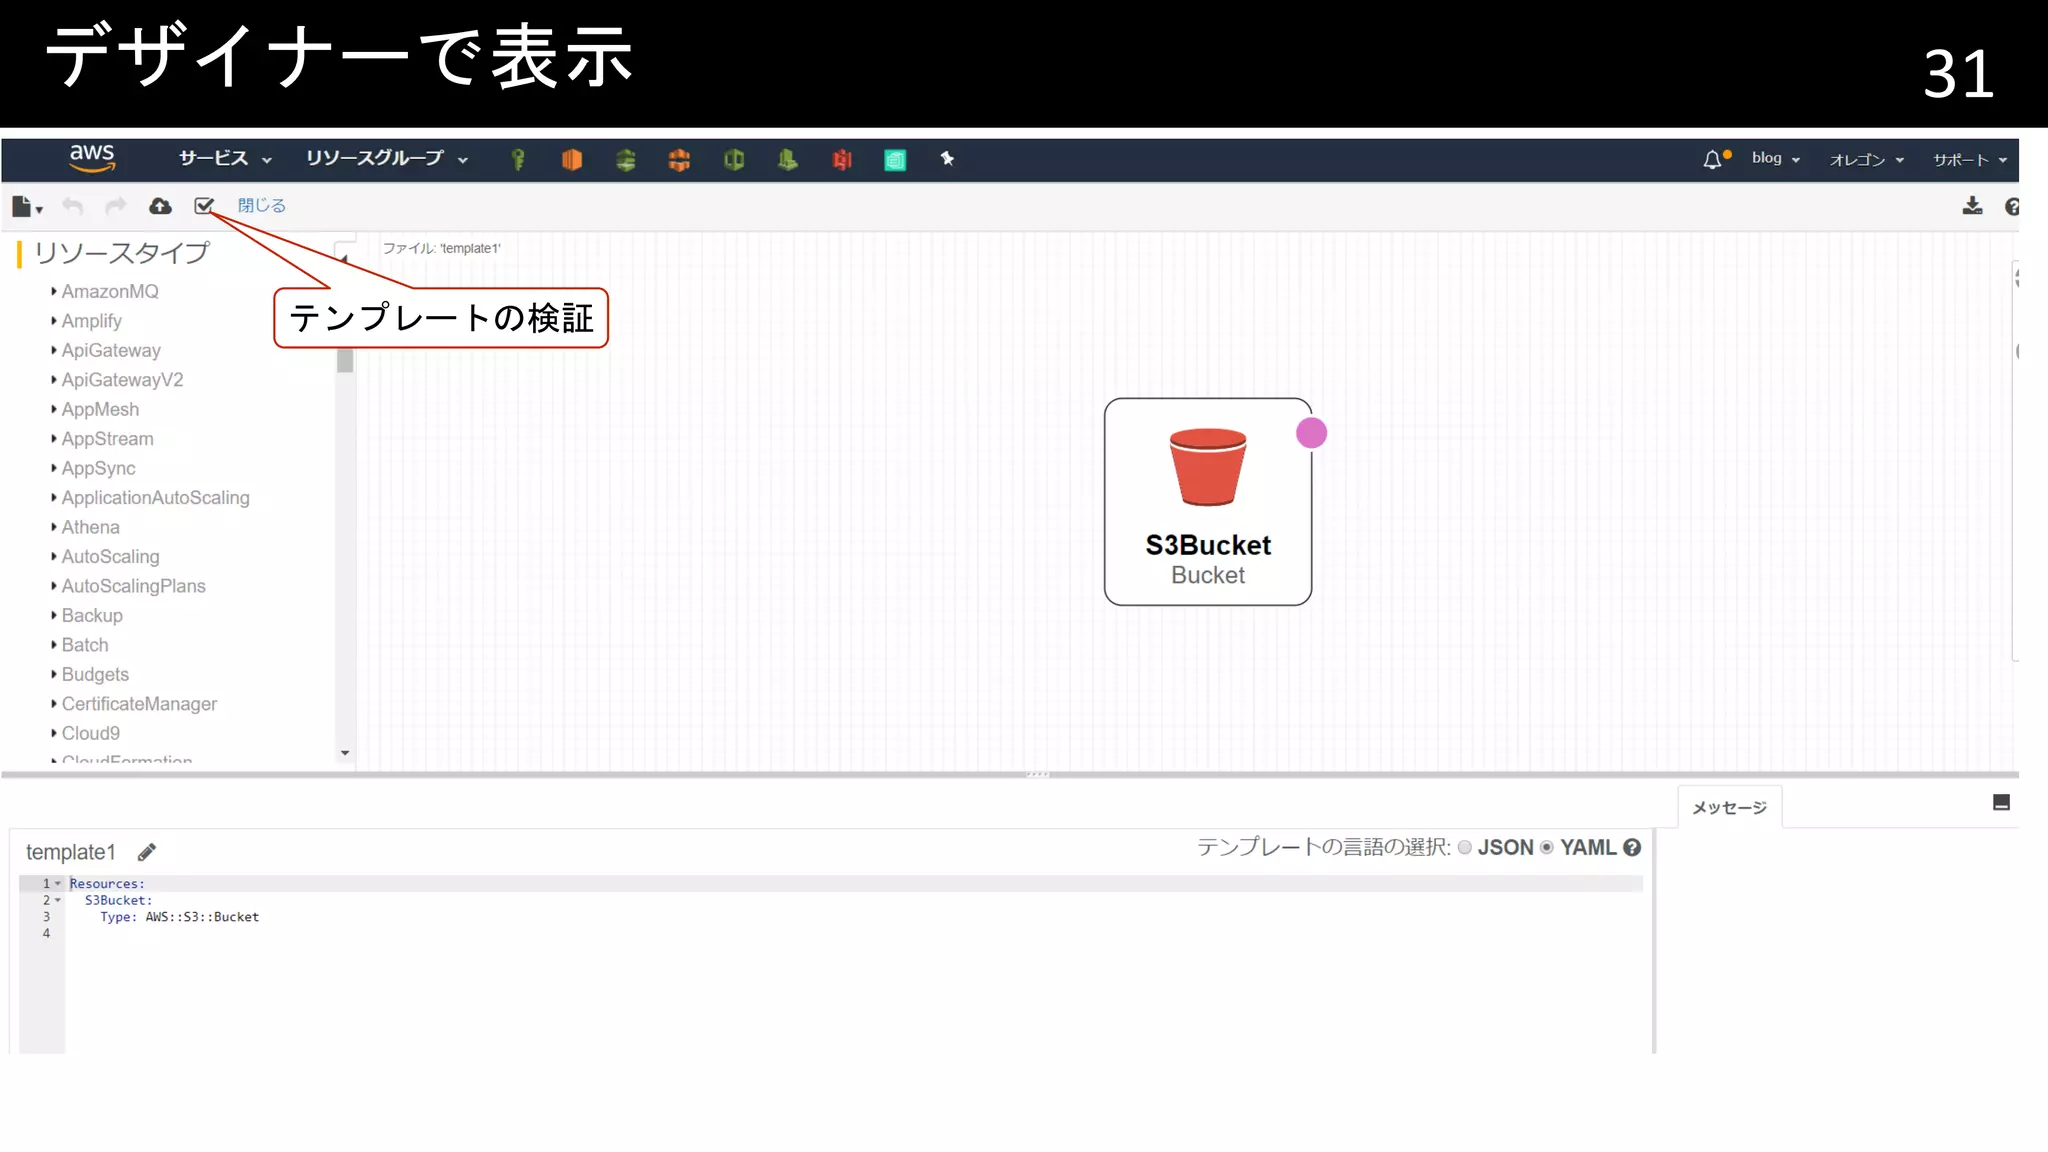The width and height of the screenshot is (2048, 1152).
Task: Click the redo arrow in toolbar
Action: click(x=116, y=206)
